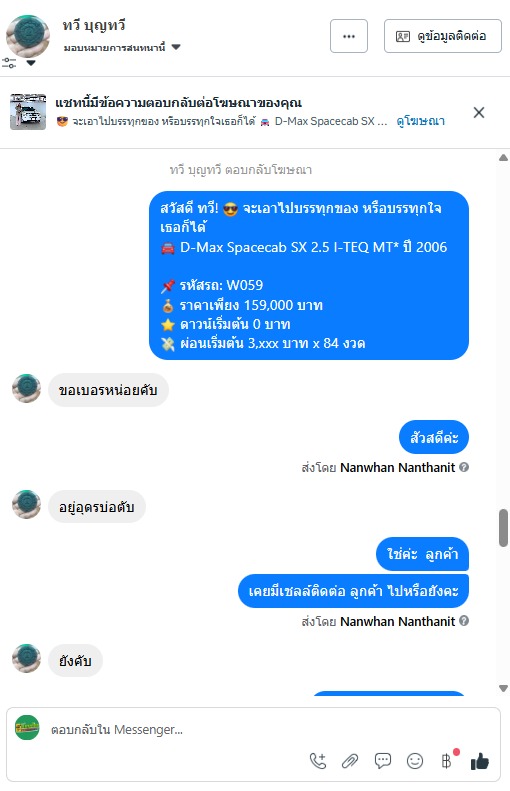The width and height of the screenshot is (510, 791).
Task: Attach a file with the paperclip icon
Action: pyautogui.click(x=350, y=760)
